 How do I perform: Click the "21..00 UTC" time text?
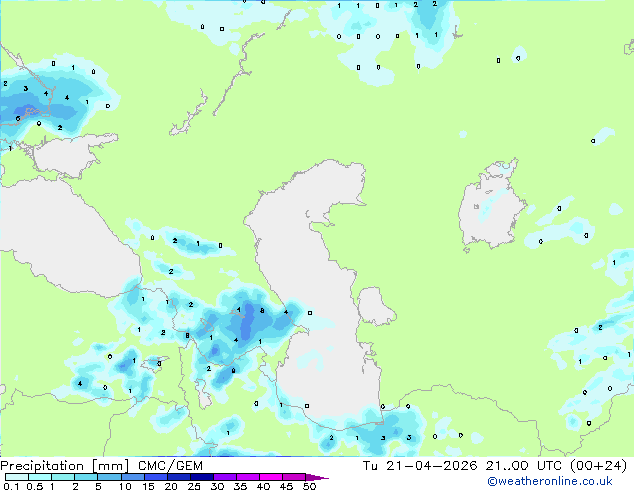(x=524, y=466)
